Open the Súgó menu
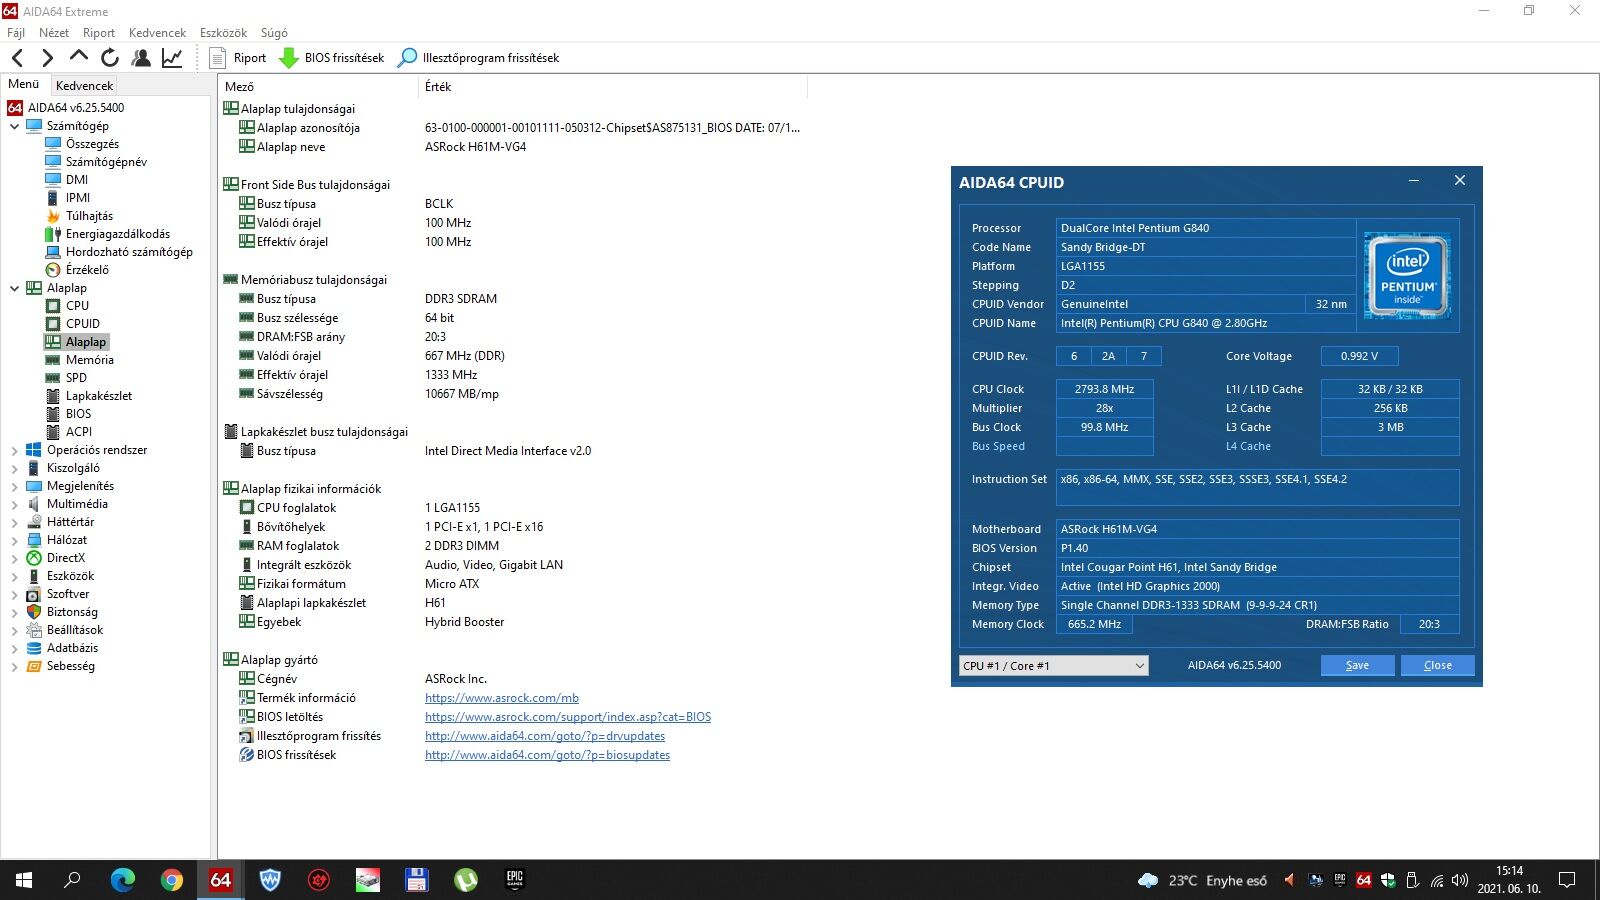Image resolution: width=1600 pixels, height=900 pixels. point(274,33)
